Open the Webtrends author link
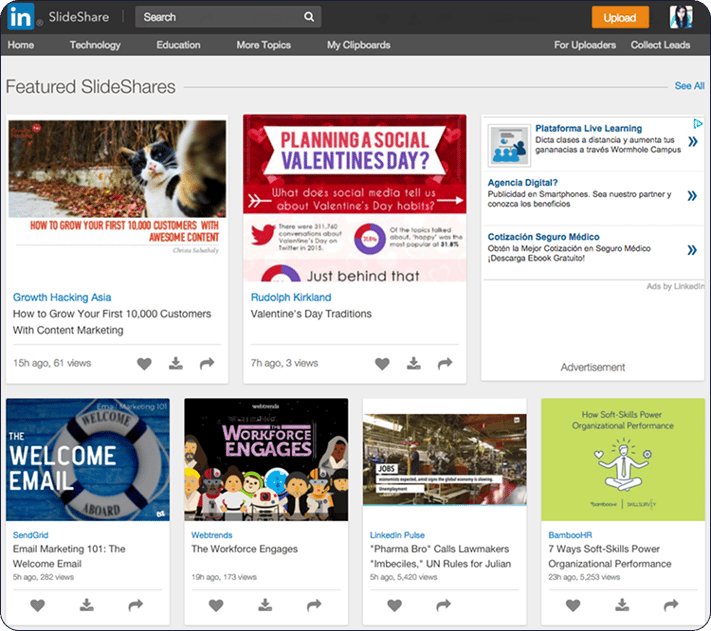This screenshot has width=711, height=631. click(x=211, y=535)
